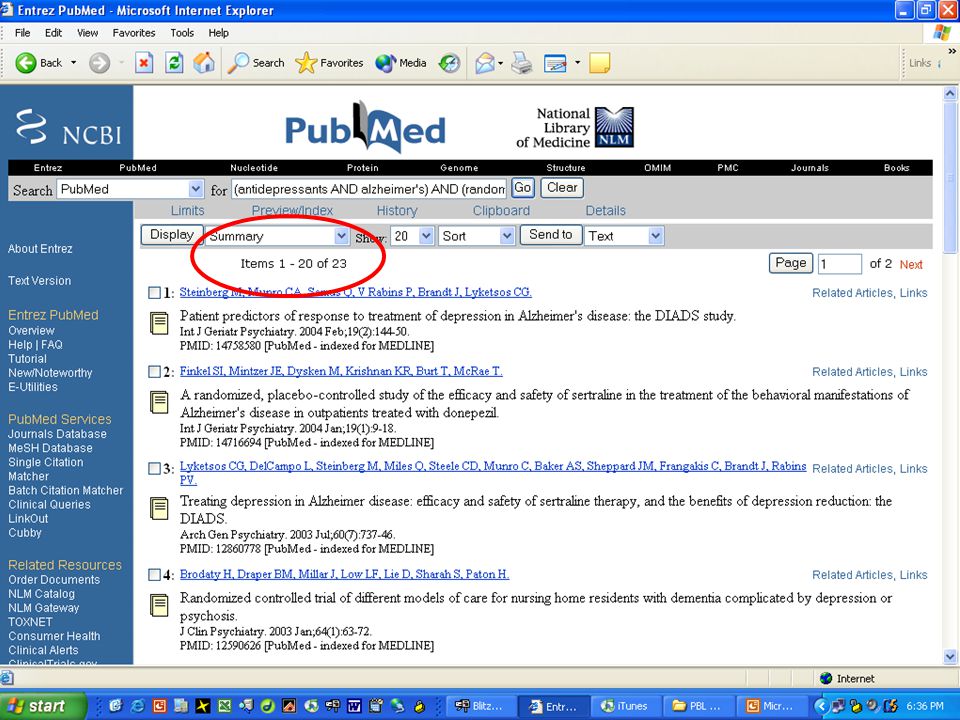The image size is (960, 720).
Task: Switch to the Limits tab
Action: click(187, 211)
